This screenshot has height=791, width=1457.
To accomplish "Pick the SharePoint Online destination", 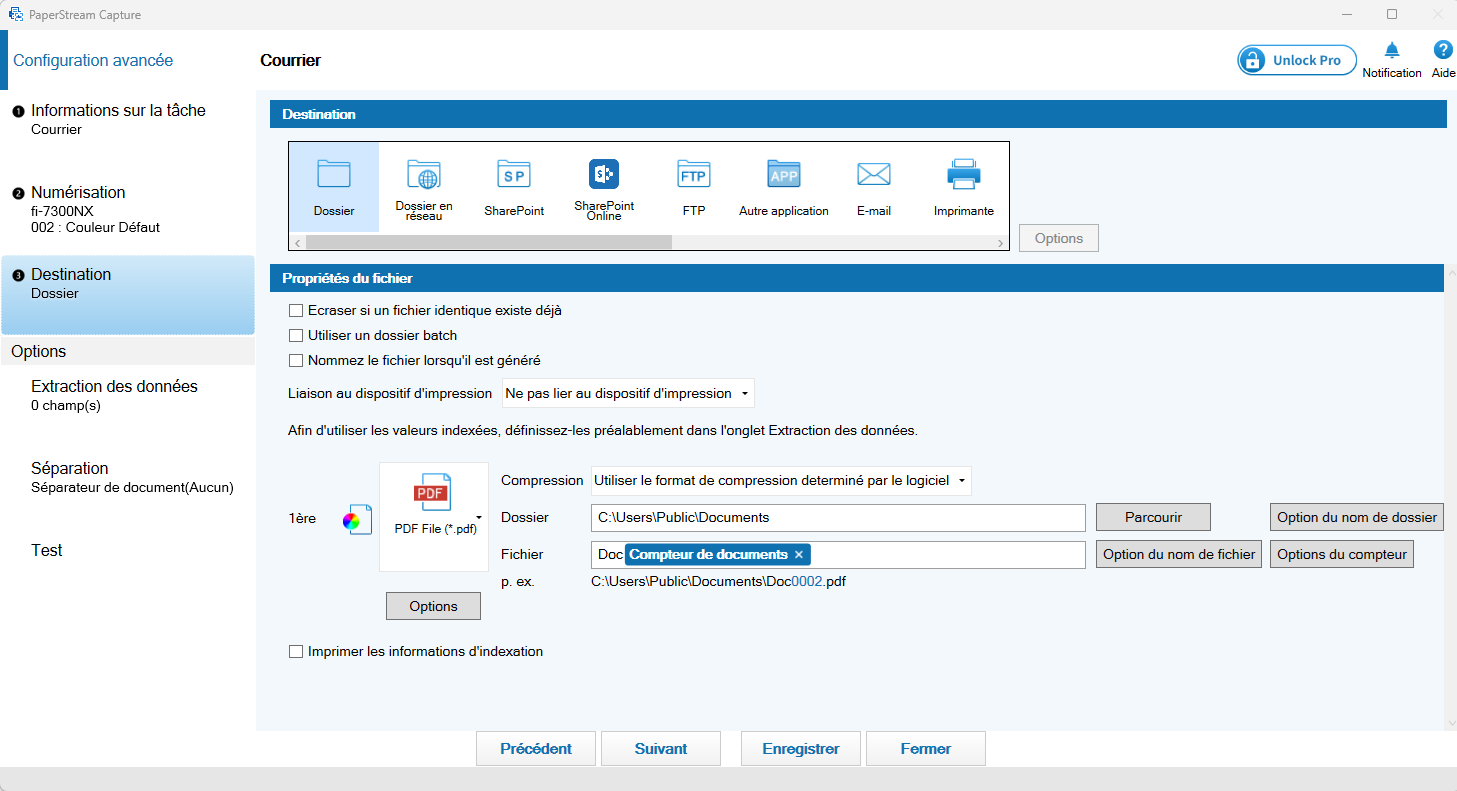I will click(x=604, y=187).
